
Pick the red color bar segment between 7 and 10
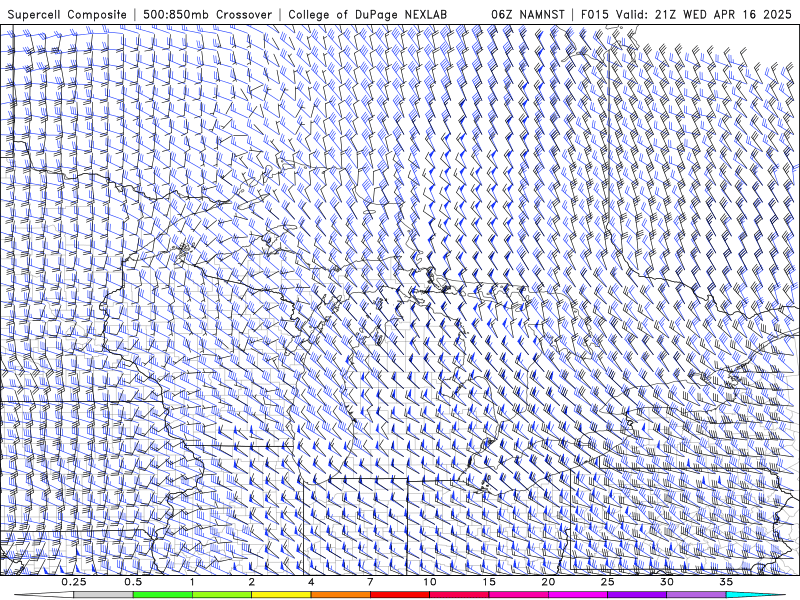(x=400, y=595)
